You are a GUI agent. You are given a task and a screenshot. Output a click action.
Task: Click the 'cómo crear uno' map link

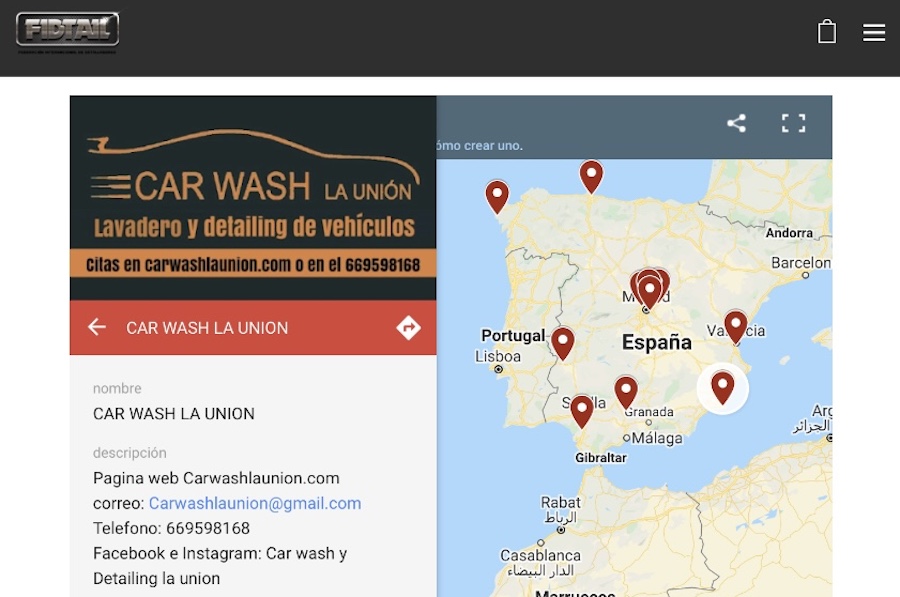[x=480, y=146]
